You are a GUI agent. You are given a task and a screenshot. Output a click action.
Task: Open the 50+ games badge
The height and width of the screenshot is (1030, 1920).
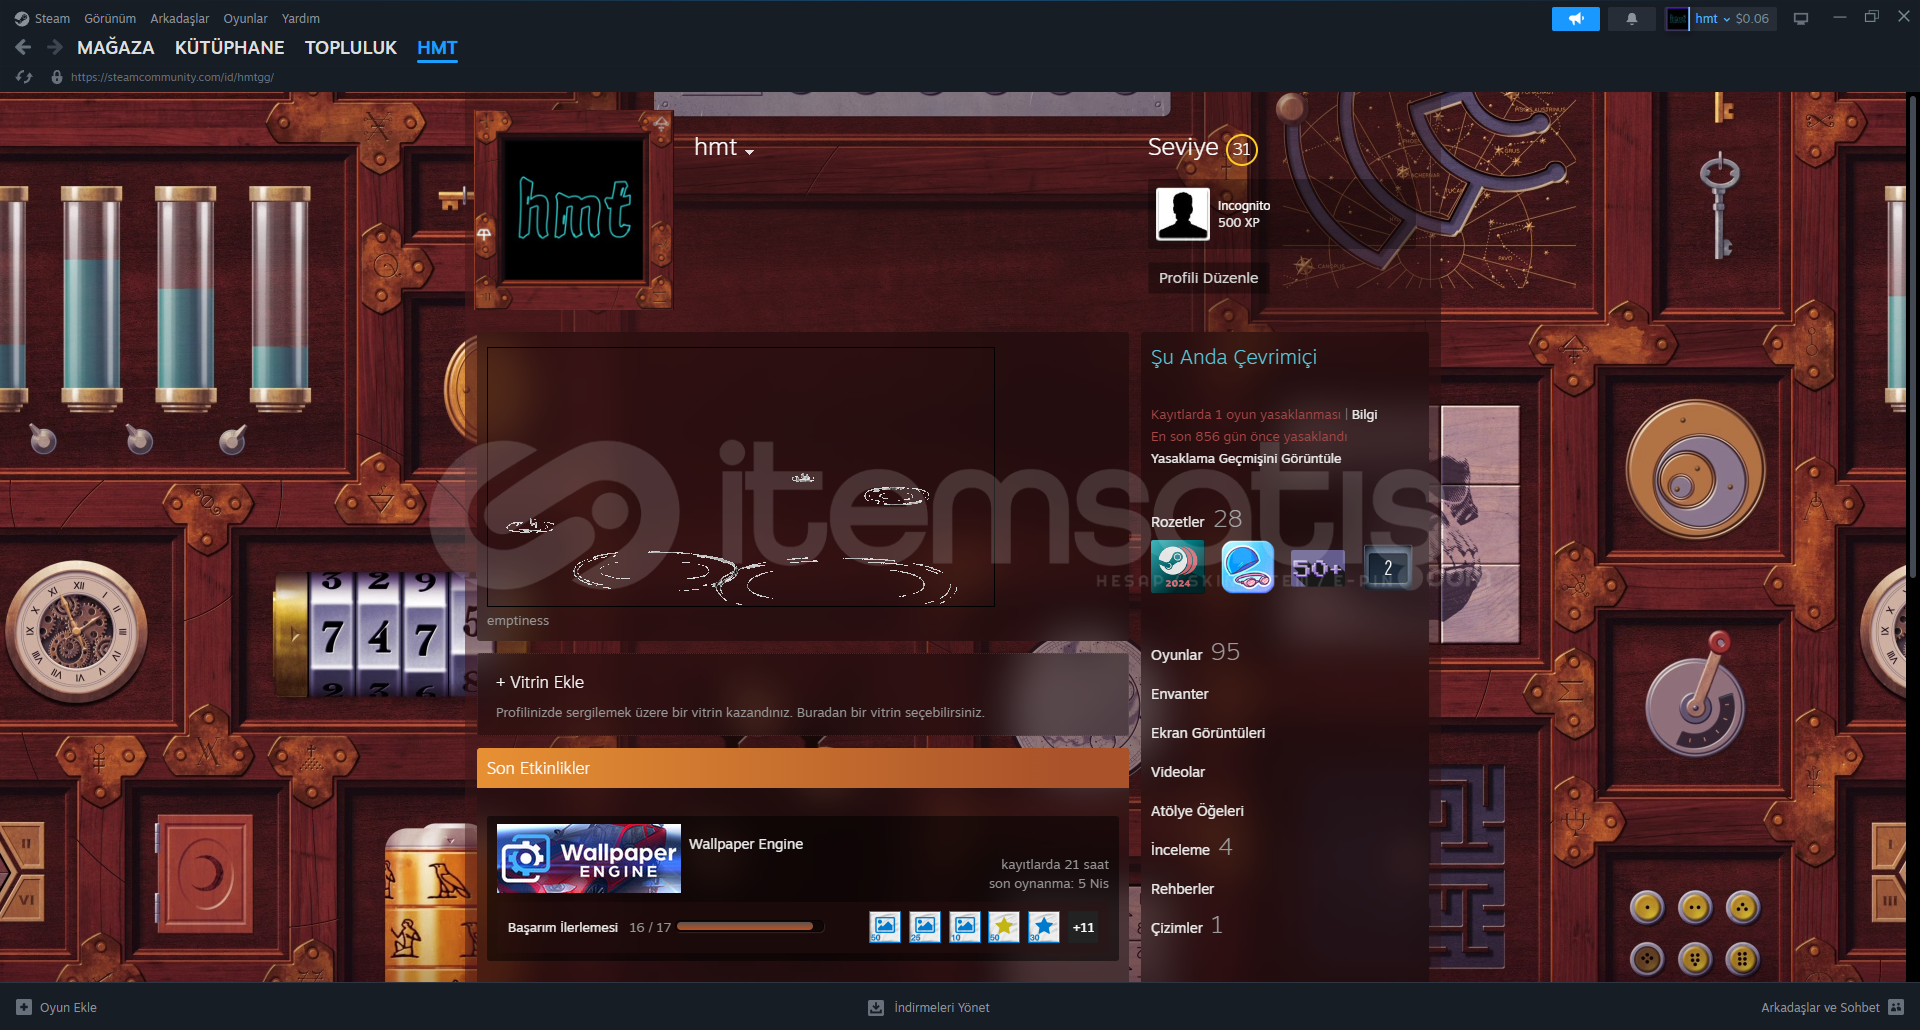point(1318,567)
